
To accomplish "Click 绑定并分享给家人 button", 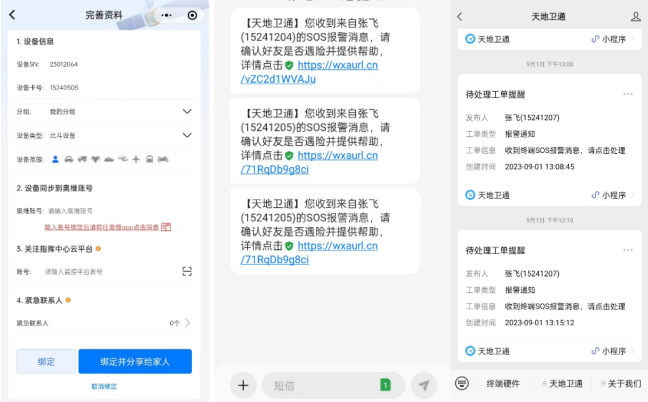I will click(135, 362).
